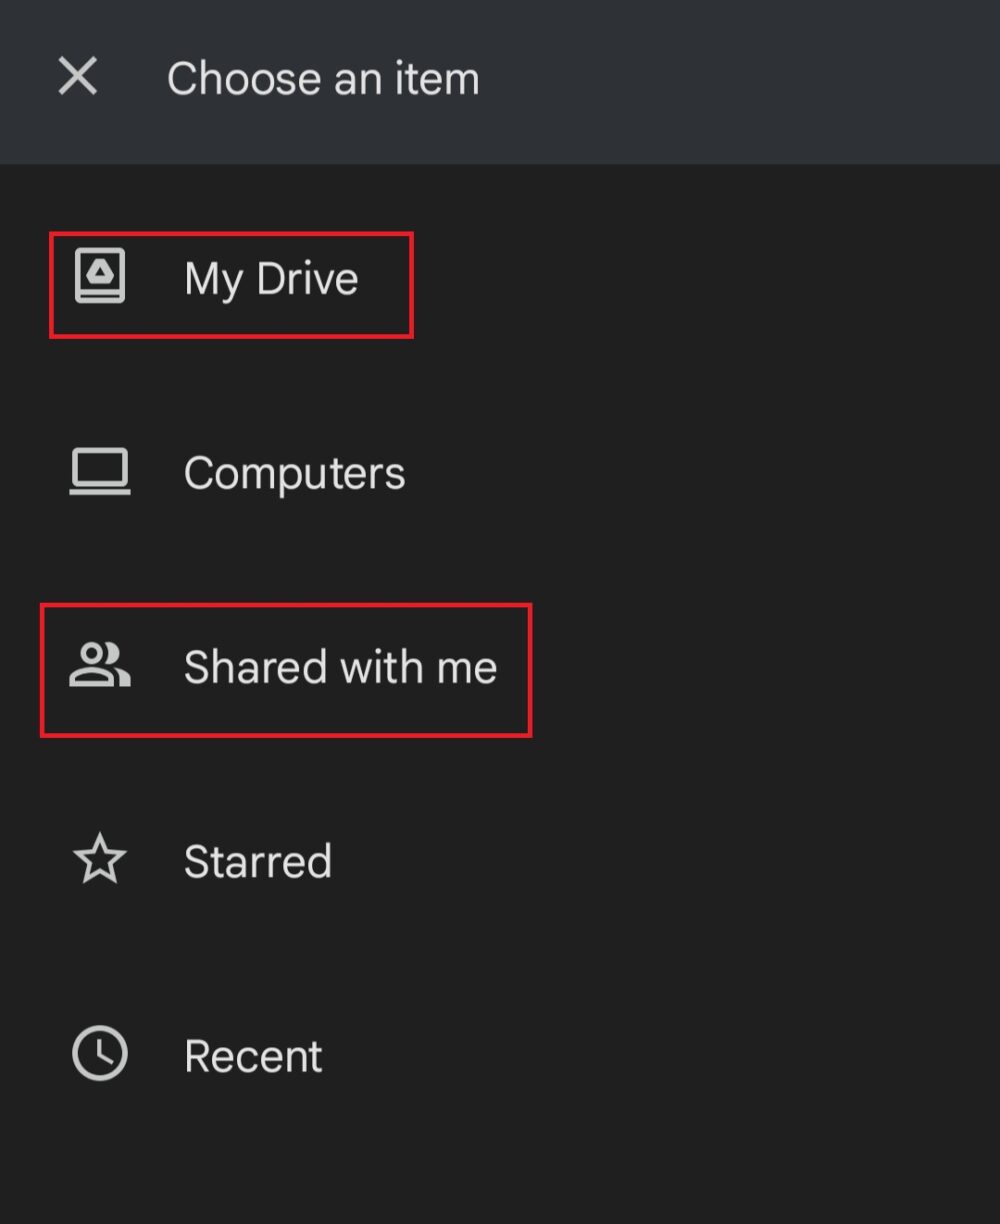Screen dimensions: 1000x1224
Task: Select the My Drive icon
Action: (x=99, y=277)
